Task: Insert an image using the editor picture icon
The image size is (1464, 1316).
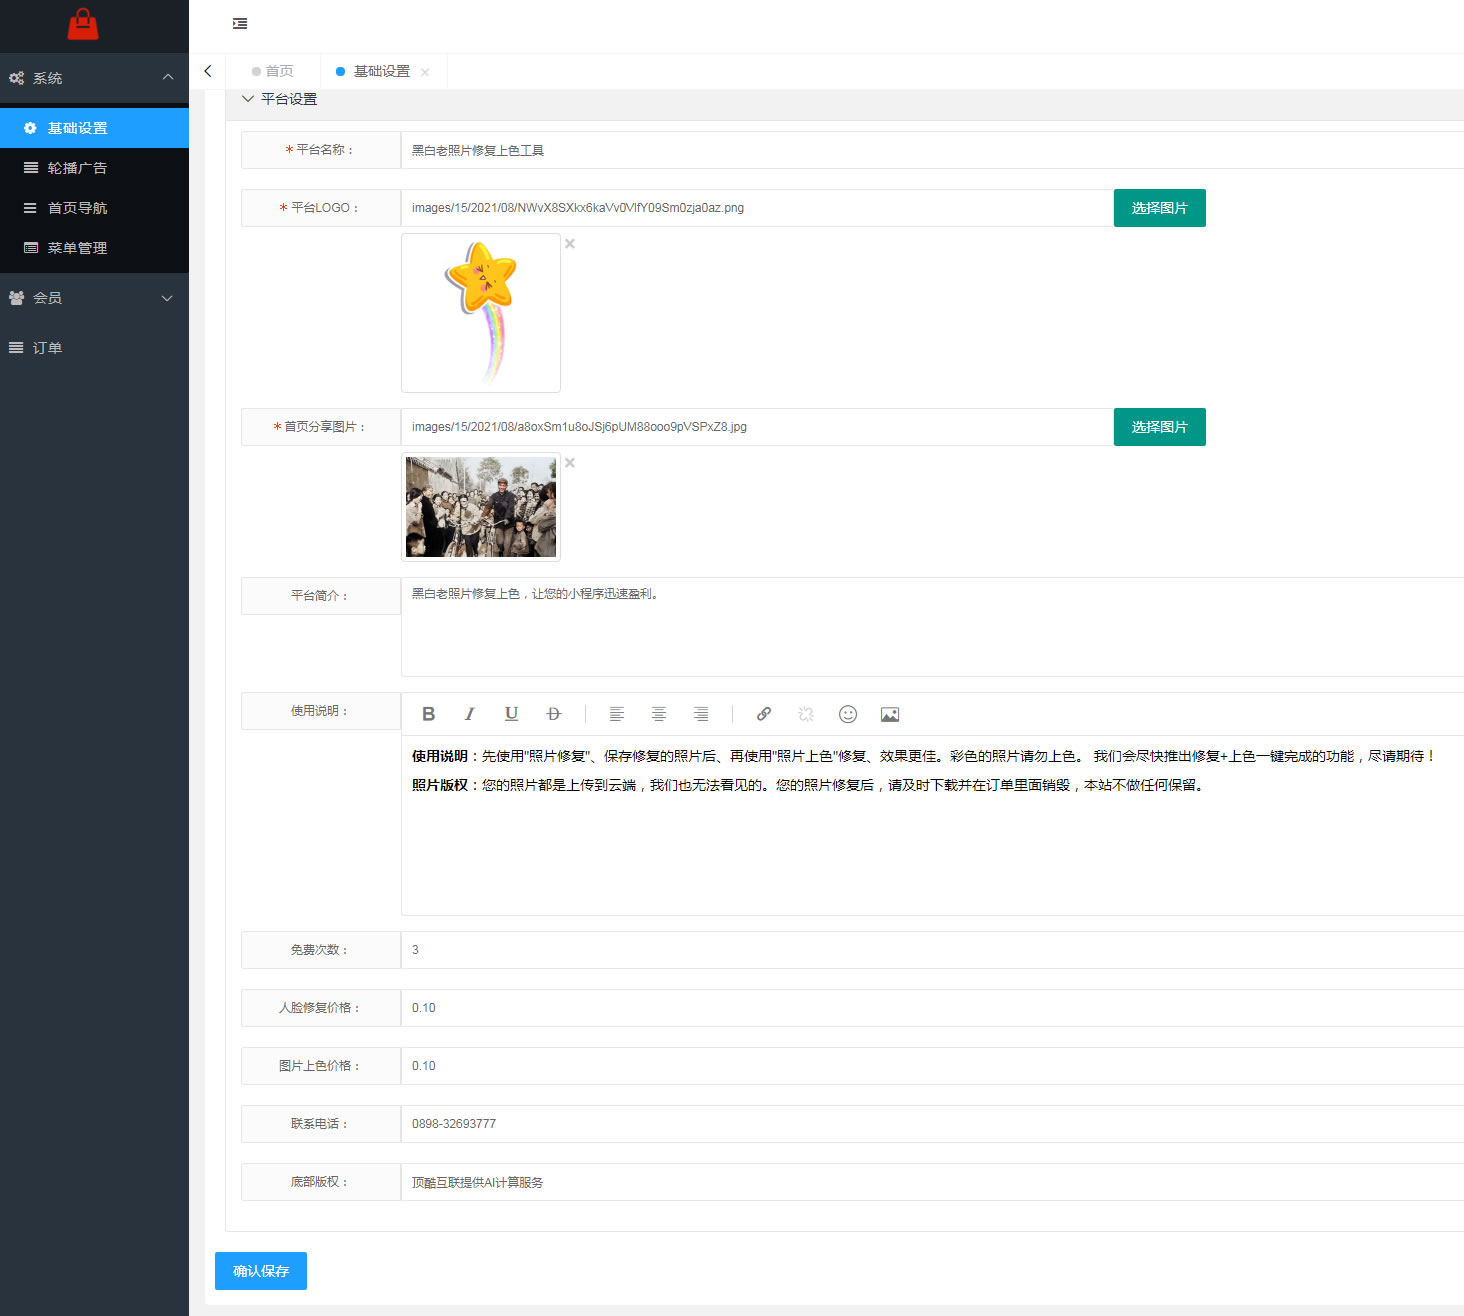Action: click(x=890, y=714)
